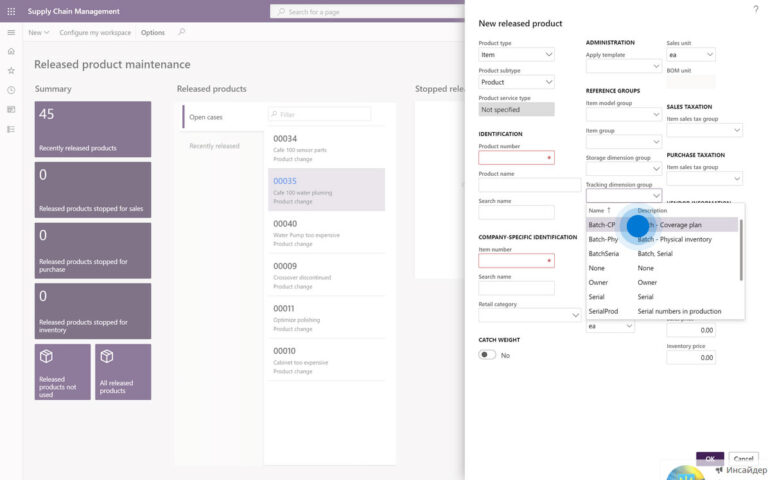Viewport: 768px width, 480px height.
Task: Click lookup list vertical scrollbar
Action: (741, 250)
